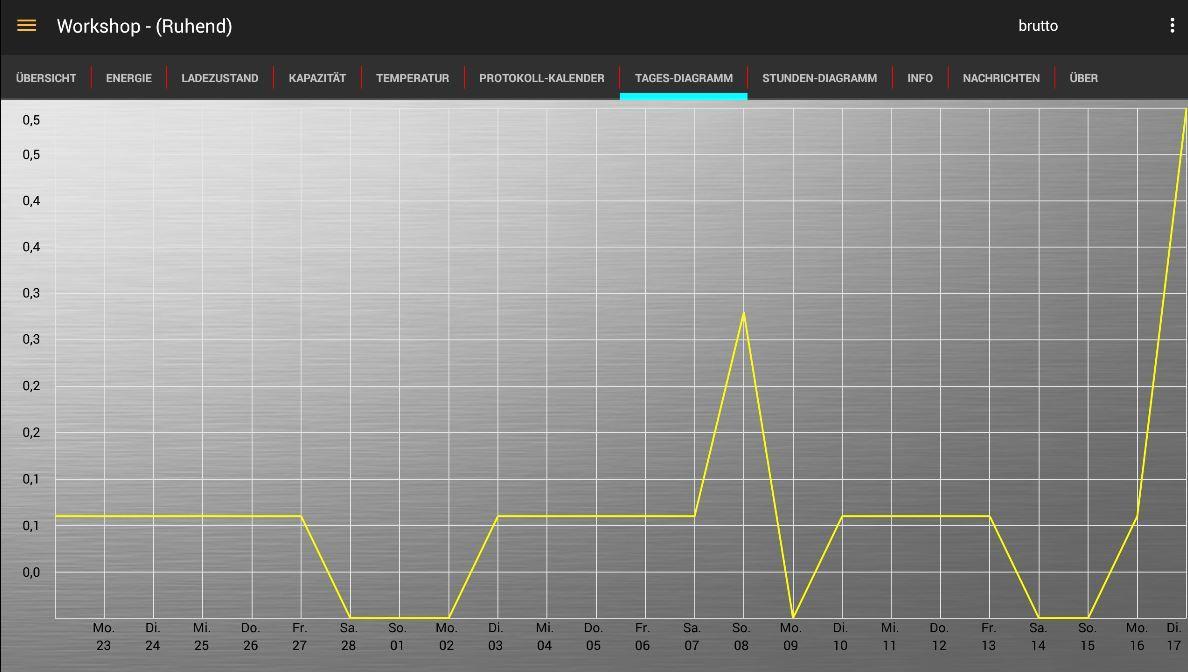Click the 'Do. 12' axis label
The width and height of the screenshot is (1188, 672).
pyautogui.click(x=939, y=636)
